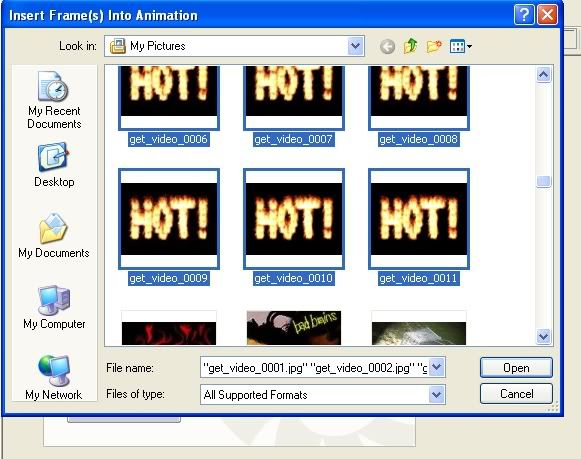Click the bad brains image thumbnail
The width and height of the screenshot is (581, 459).
click(294, 328)
